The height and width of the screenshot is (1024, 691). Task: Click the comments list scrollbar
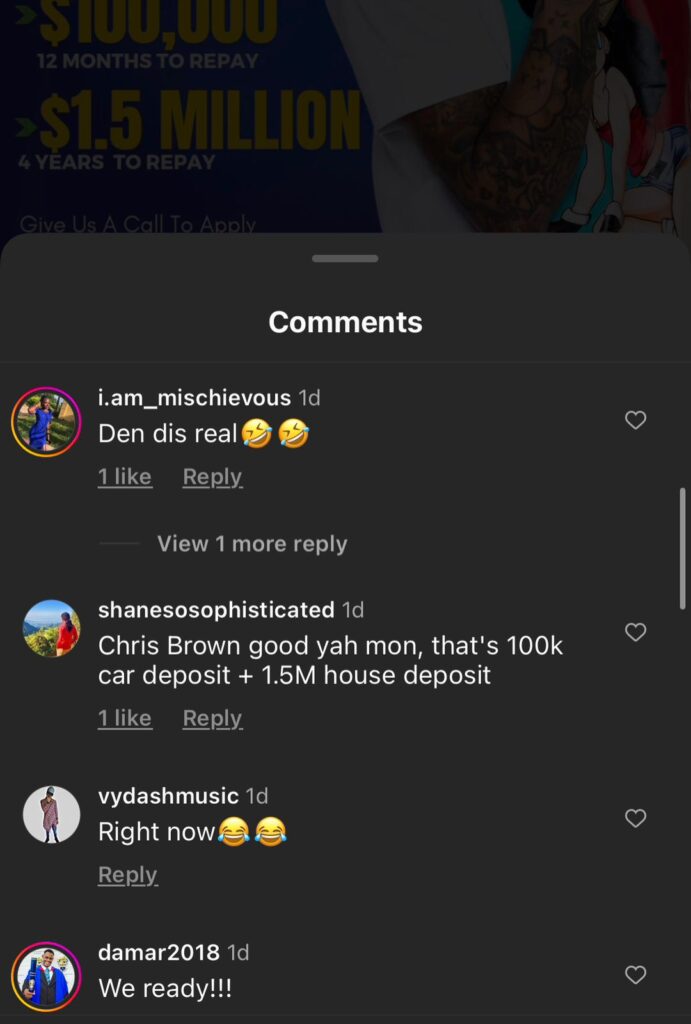click(683, 549)
